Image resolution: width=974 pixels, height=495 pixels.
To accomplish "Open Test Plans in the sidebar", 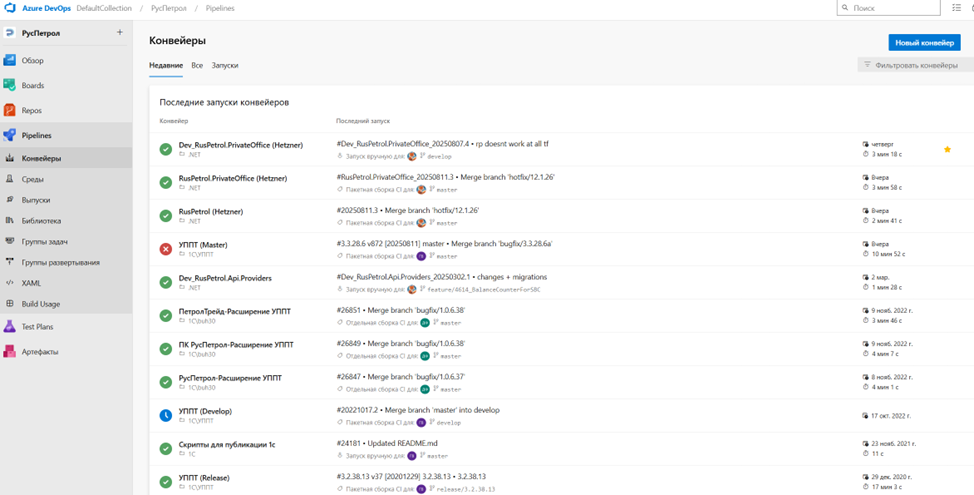I will pos(36,326).
